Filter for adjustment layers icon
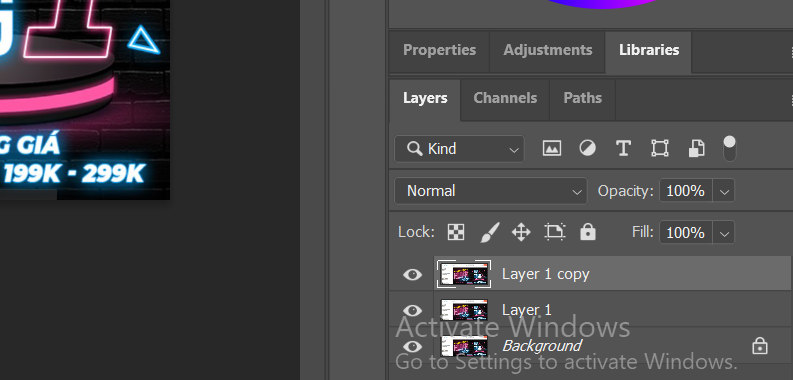The height and width of the screenshot is (380, 793). tap(587, 148)
